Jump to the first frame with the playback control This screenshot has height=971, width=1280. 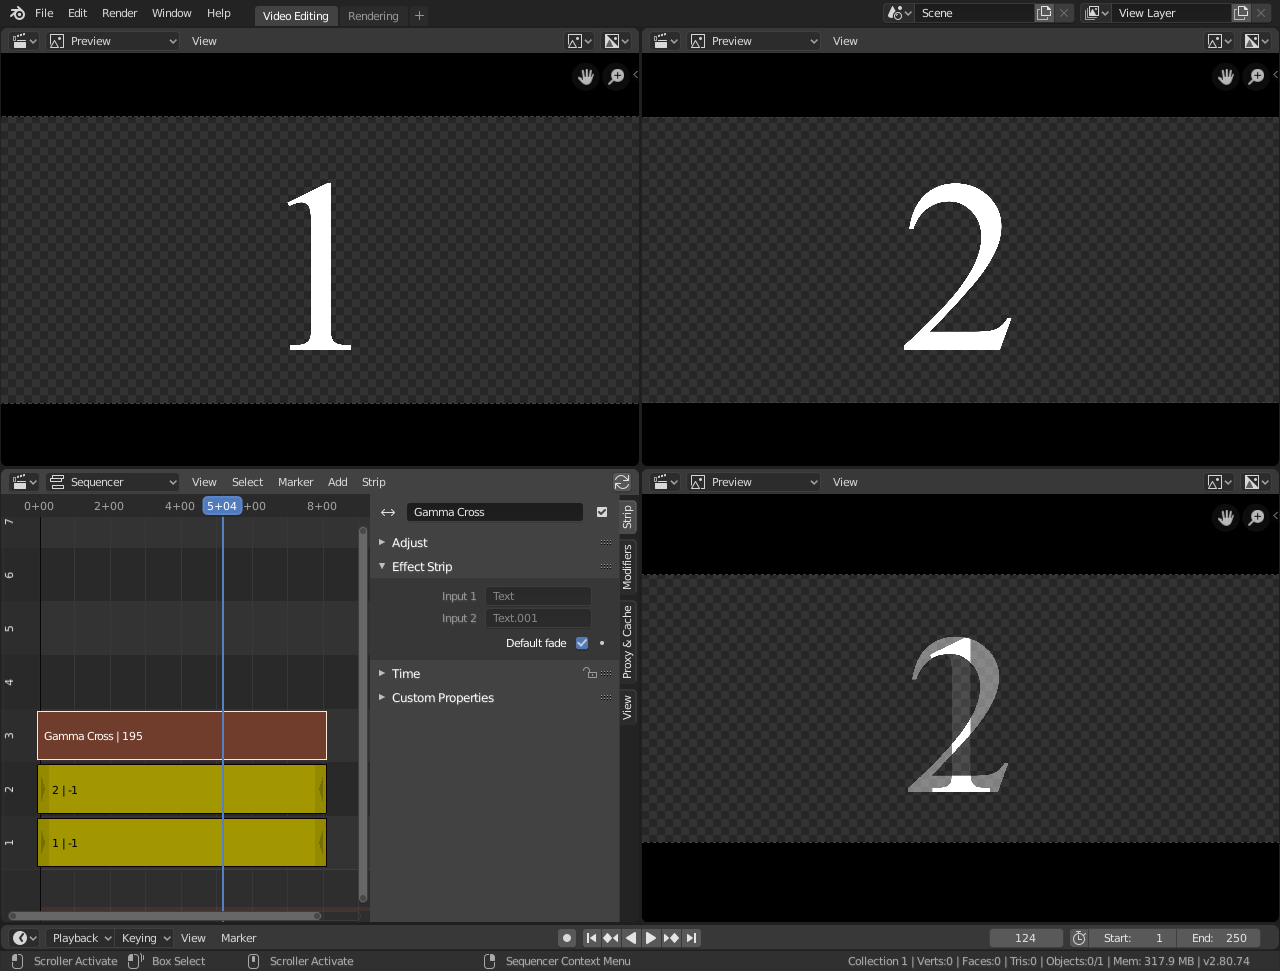click(x=590, y=937)
